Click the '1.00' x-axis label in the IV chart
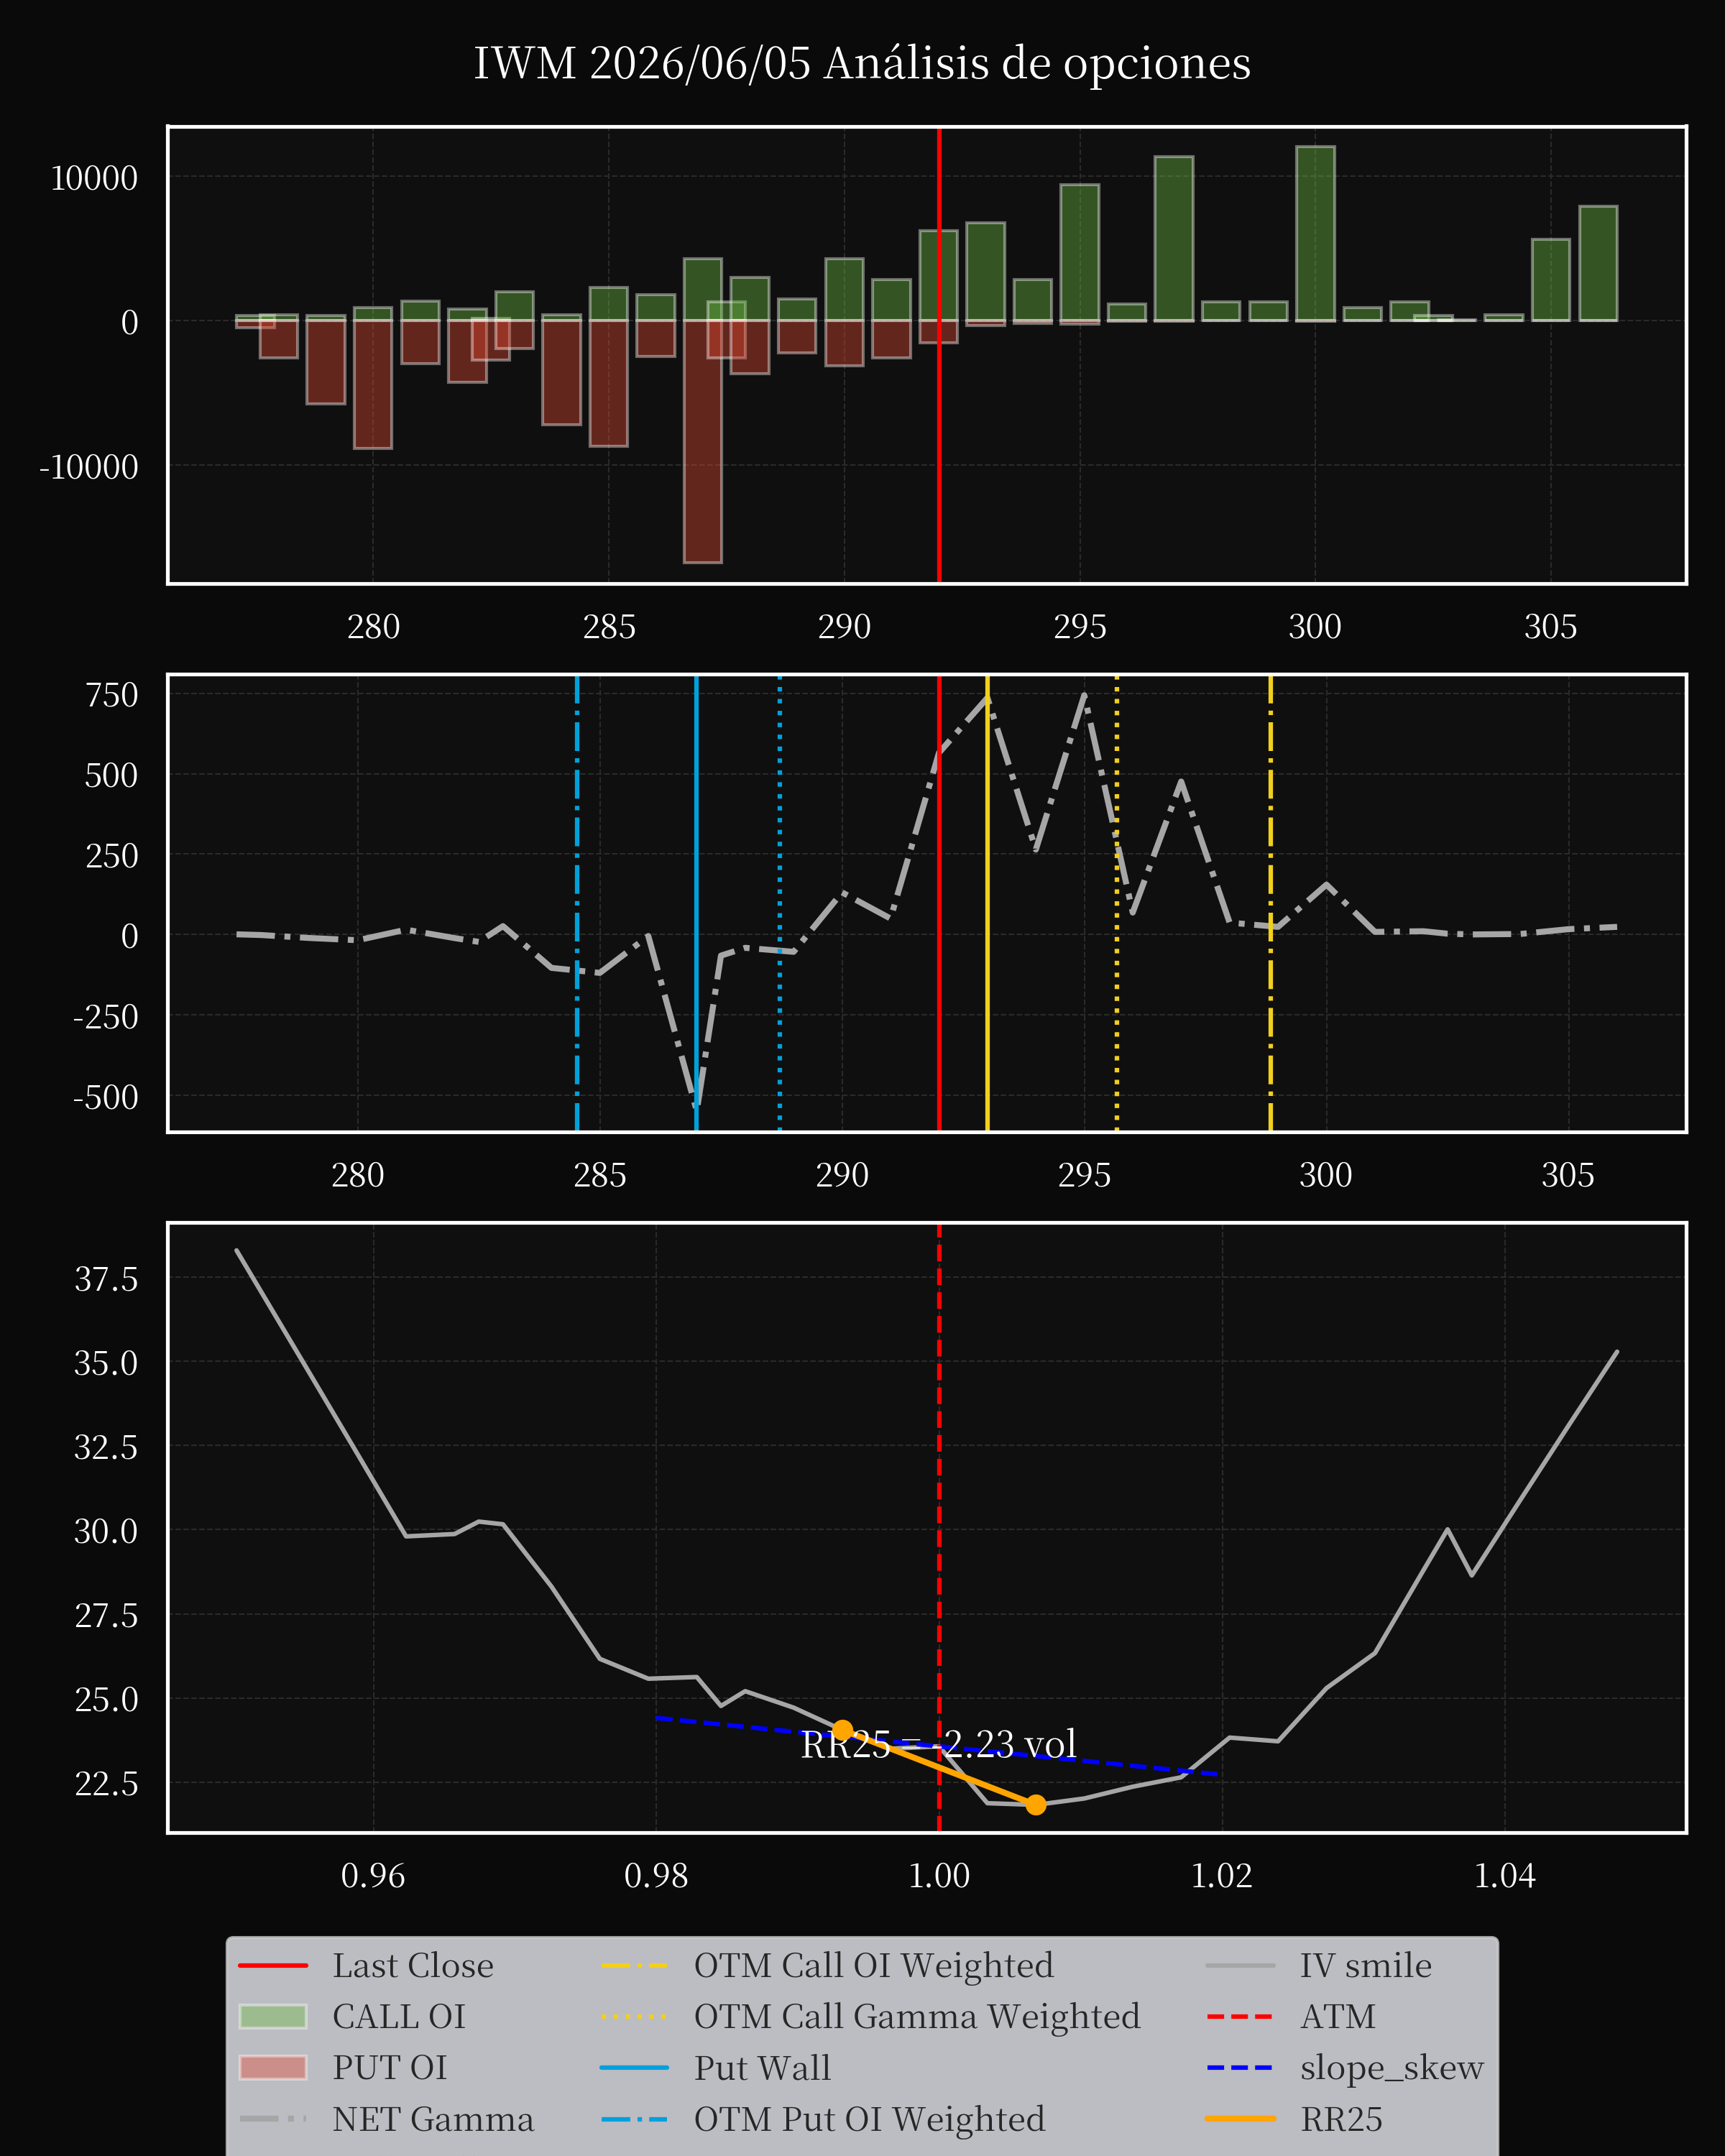 939,1875
